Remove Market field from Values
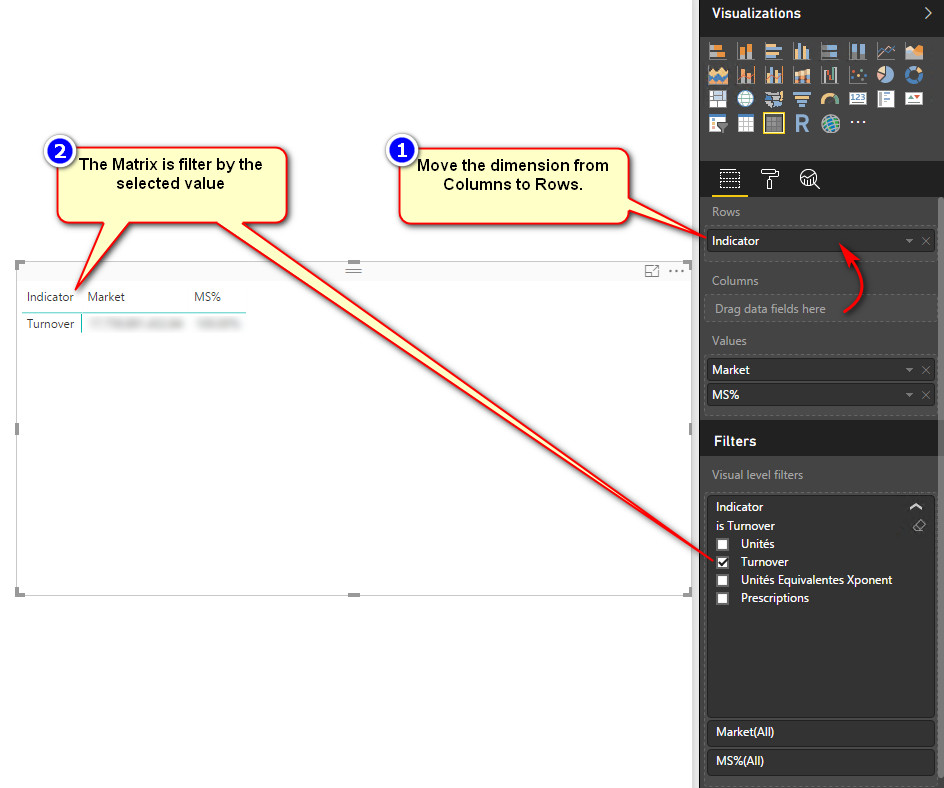Image resolution: width=944 pixels, height=788 pixels. (926, 370)
